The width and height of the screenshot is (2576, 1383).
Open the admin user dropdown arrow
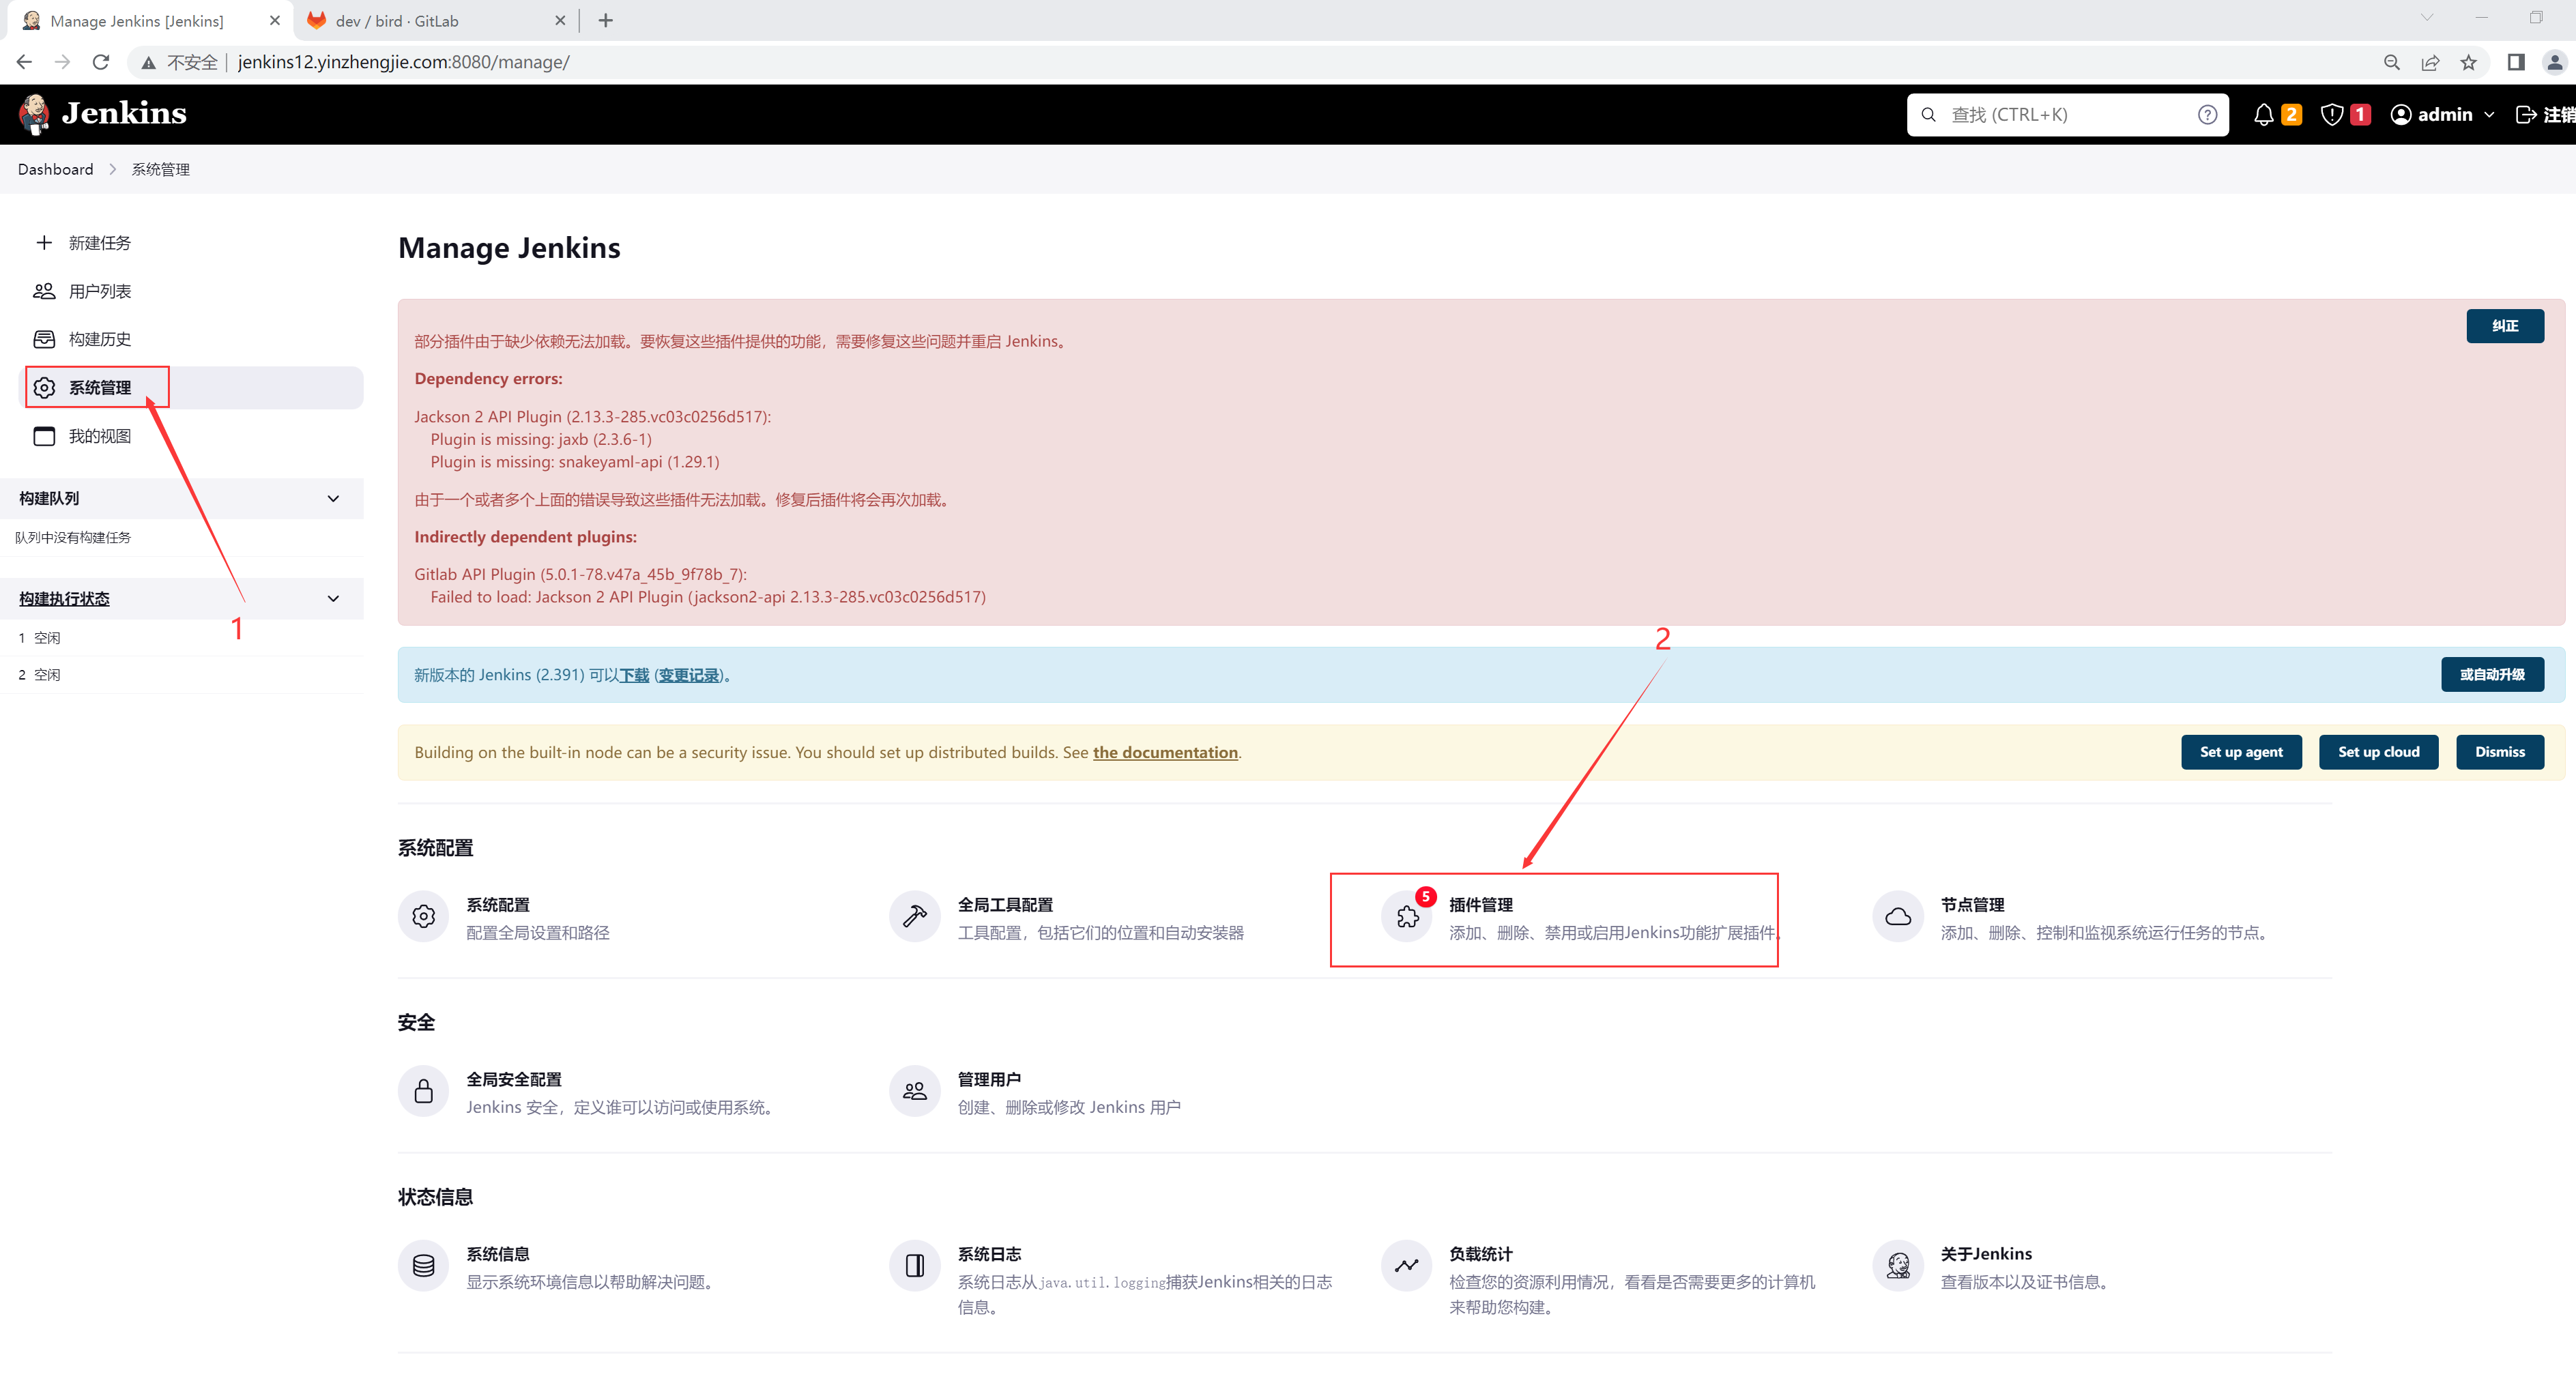click(x=2489, y=115)
